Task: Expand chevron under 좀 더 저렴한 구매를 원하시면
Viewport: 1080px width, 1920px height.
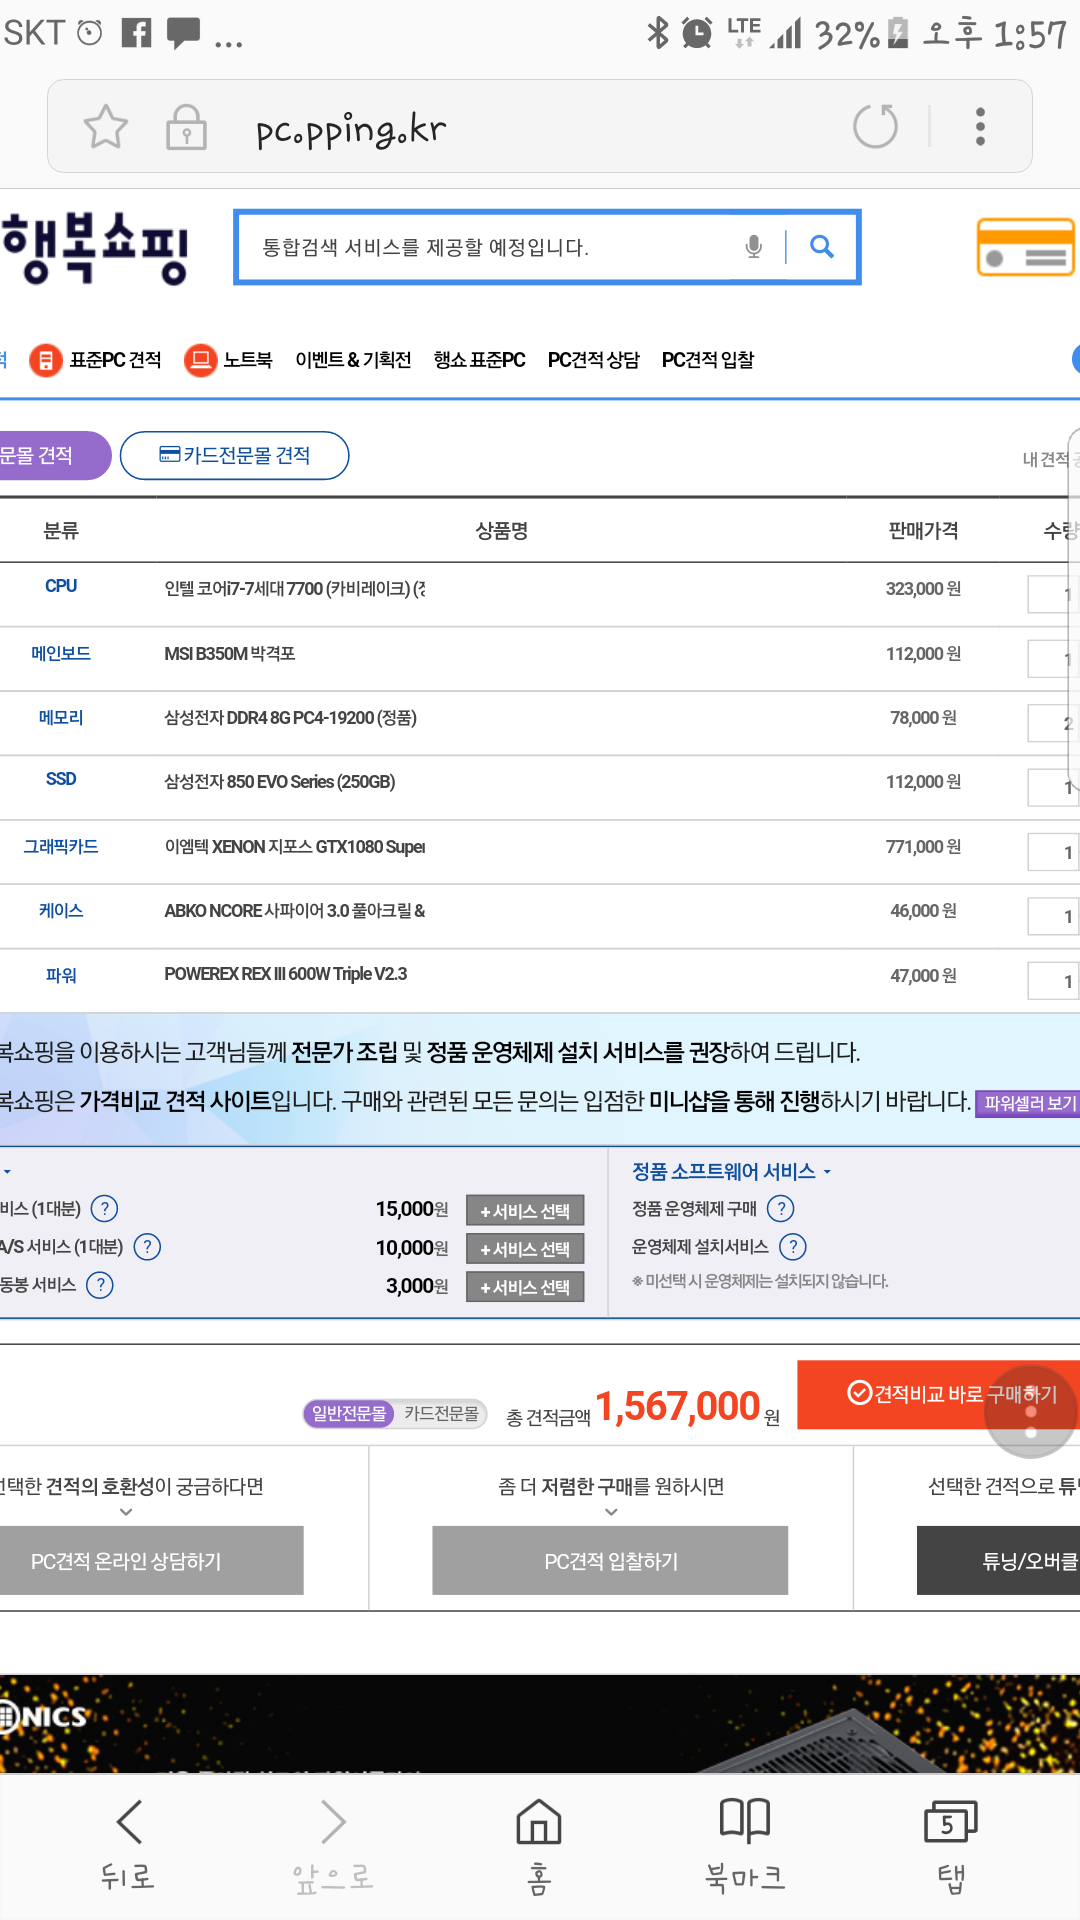Action: click(x=611, y=1512)
